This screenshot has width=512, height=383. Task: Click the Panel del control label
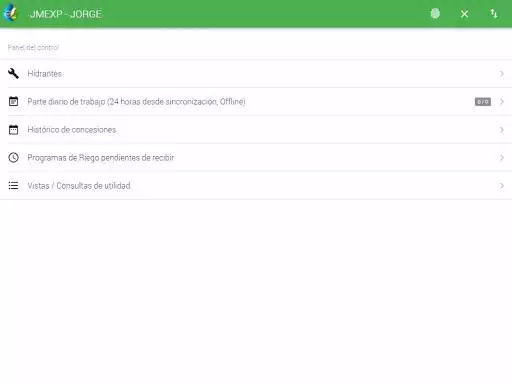click(x=33, y=47)
